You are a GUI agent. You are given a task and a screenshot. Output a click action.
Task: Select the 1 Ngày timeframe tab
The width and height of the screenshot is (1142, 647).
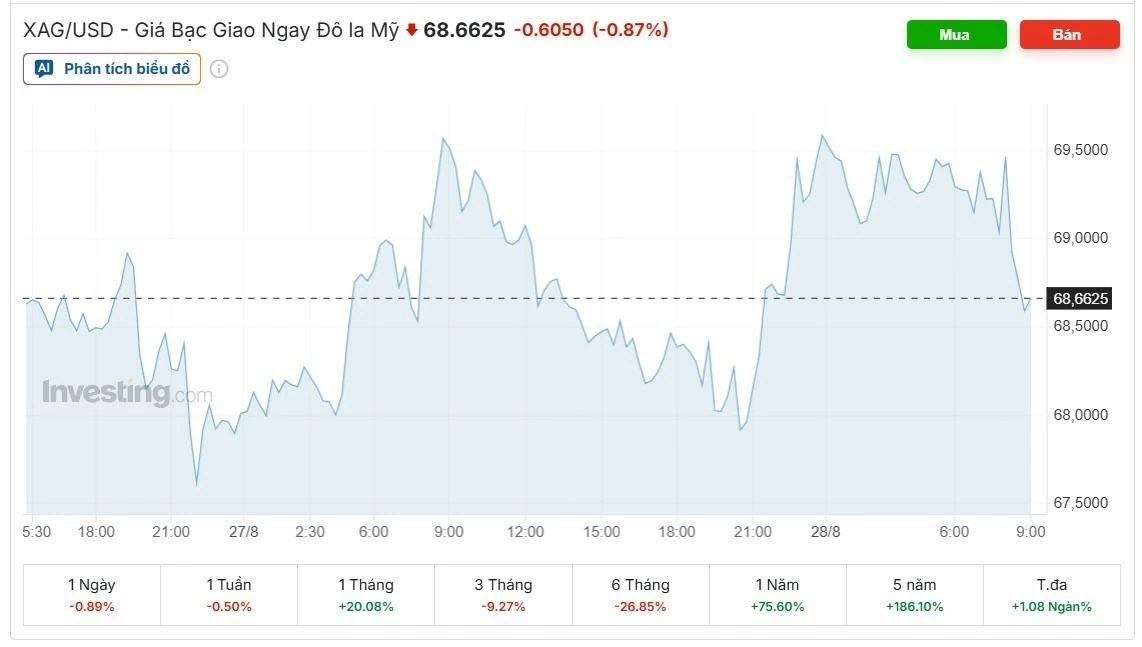[x=92, y=595]
